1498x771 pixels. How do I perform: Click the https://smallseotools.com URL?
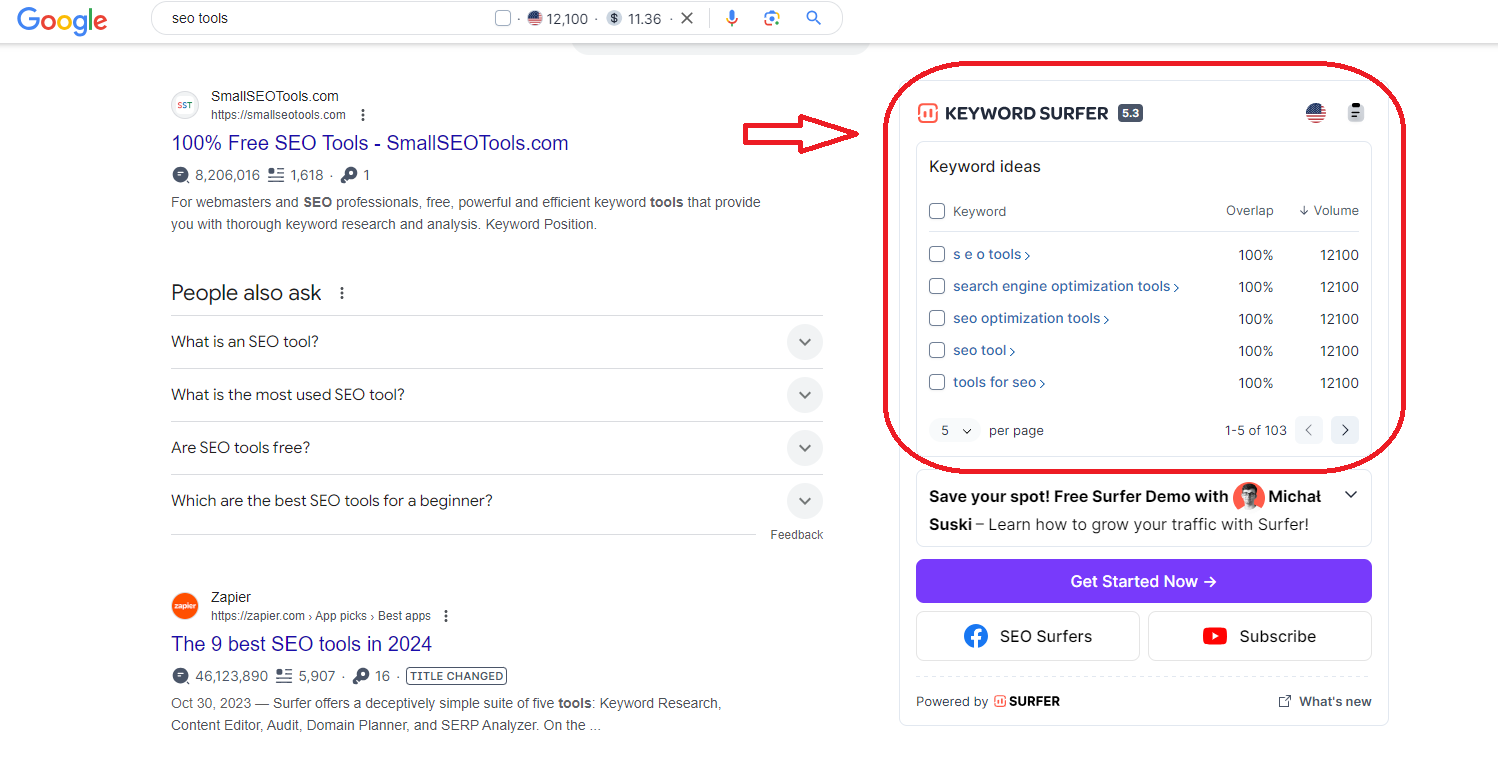278,115
